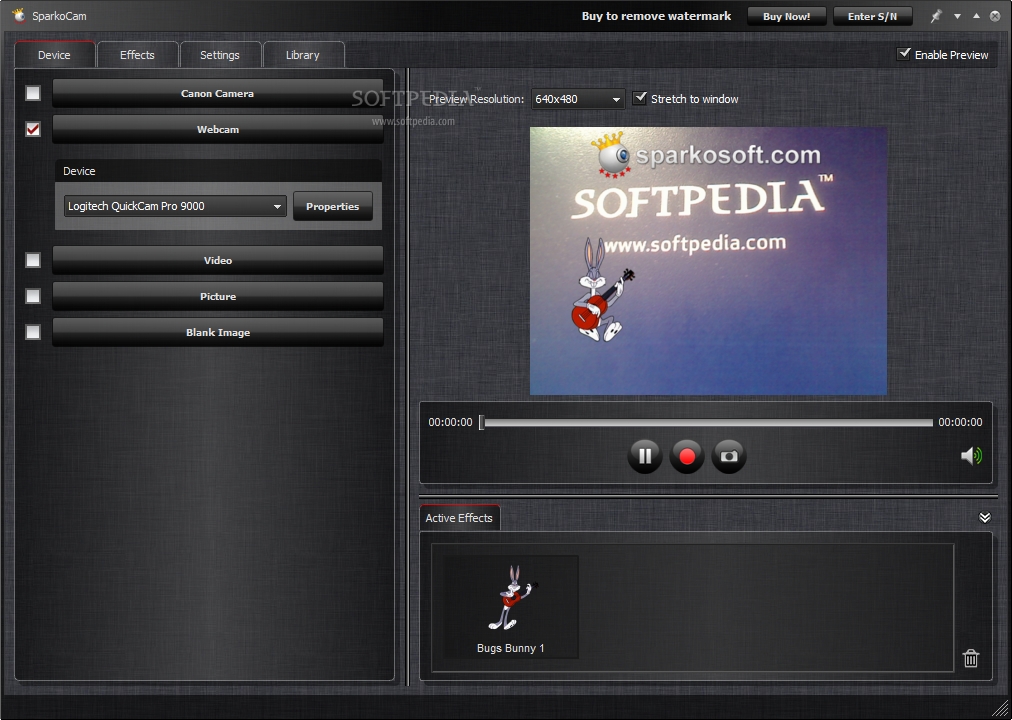The width and height of the screenshot is (1012, 720).
Task: Click the Buy Now! button
Action: 786,16
